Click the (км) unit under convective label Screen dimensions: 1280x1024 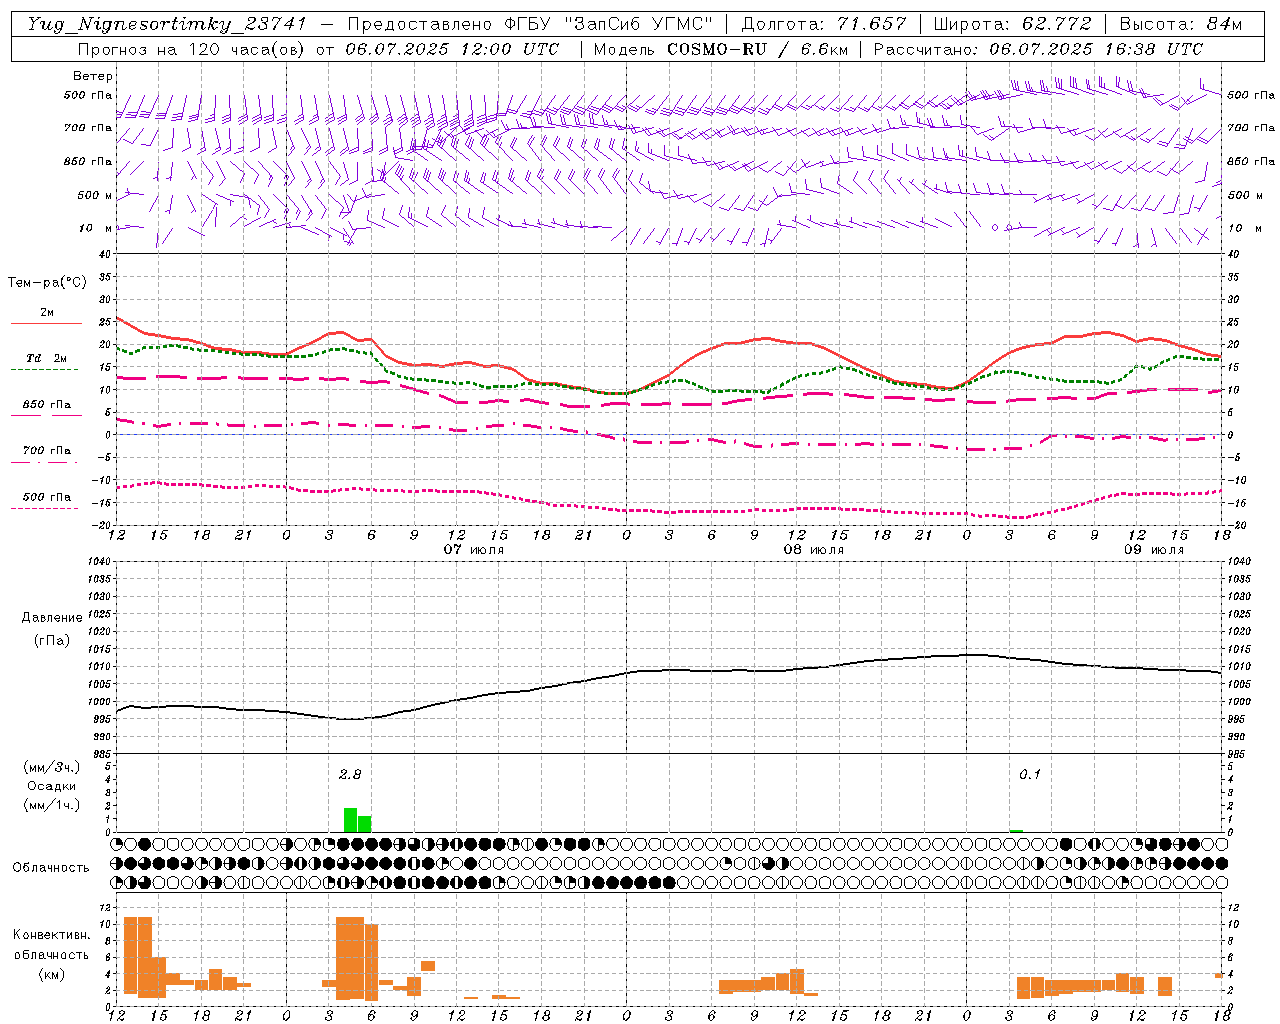pos(51,974)
